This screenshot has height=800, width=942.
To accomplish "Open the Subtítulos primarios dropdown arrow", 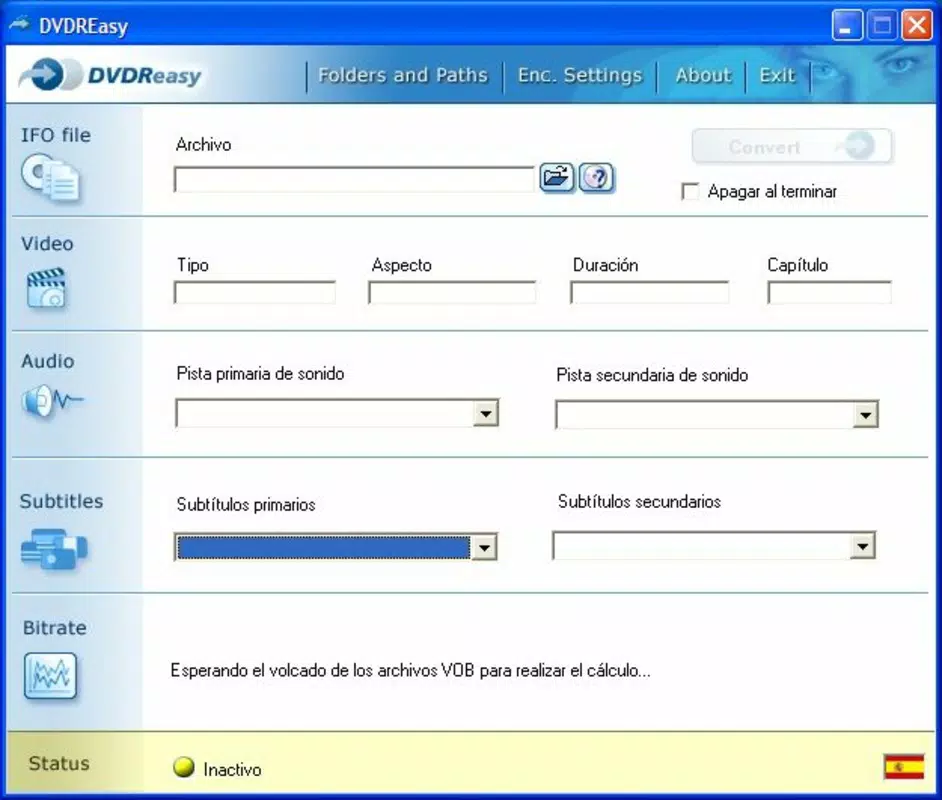I will click(x=484, y=547).
